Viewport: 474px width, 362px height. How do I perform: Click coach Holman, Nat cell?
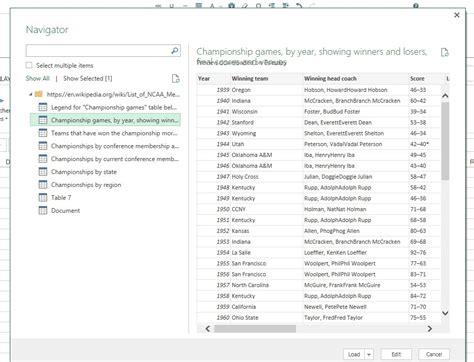click(355, 209)
